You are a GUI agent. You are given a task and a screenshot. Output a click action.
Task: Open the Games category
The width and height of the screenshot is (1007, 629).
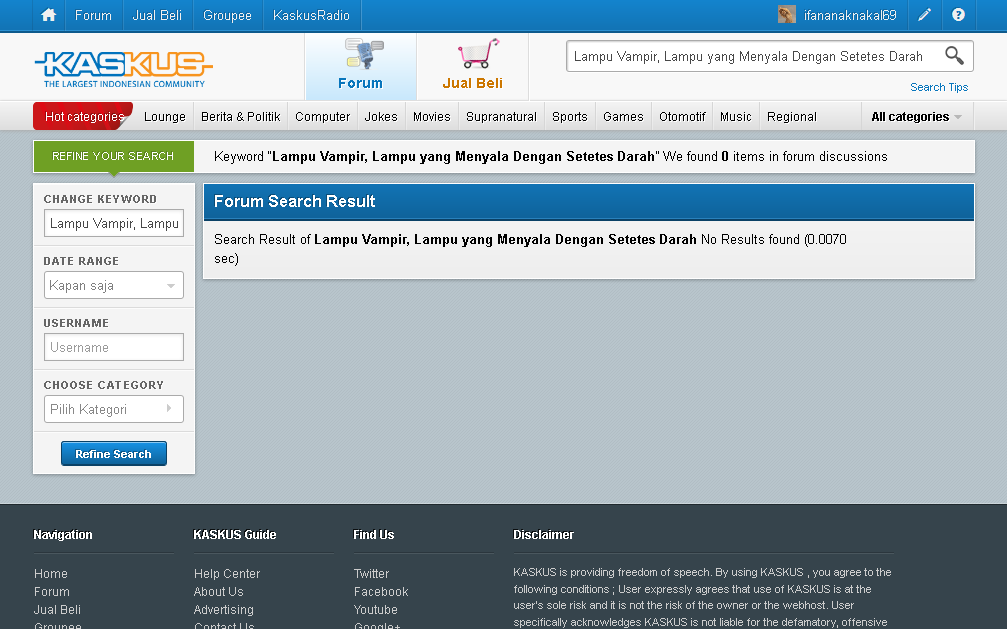pyautogui.click(x=623, y=117)
